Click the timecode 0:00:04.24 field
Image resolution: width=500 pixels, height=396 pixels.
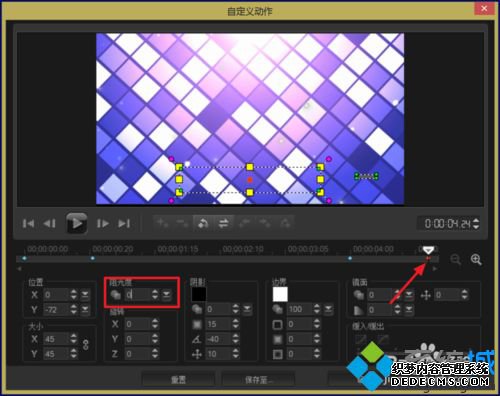click(x=448, y=223)
